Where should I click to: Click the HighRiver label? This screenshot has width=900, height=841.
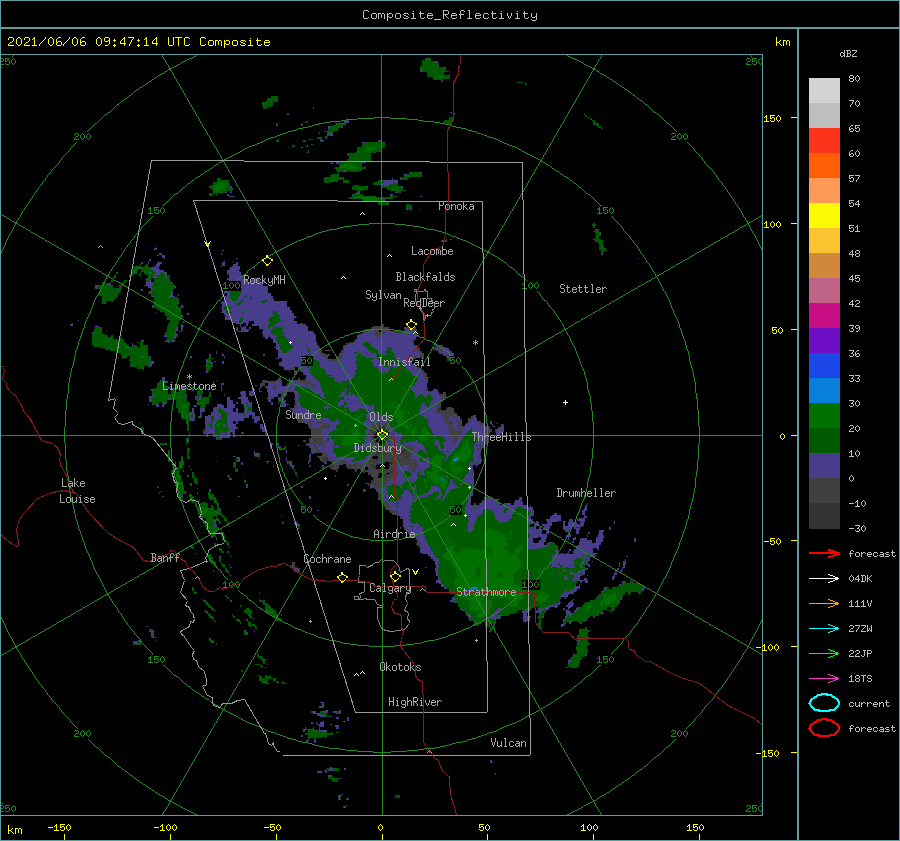pos(415,702)
